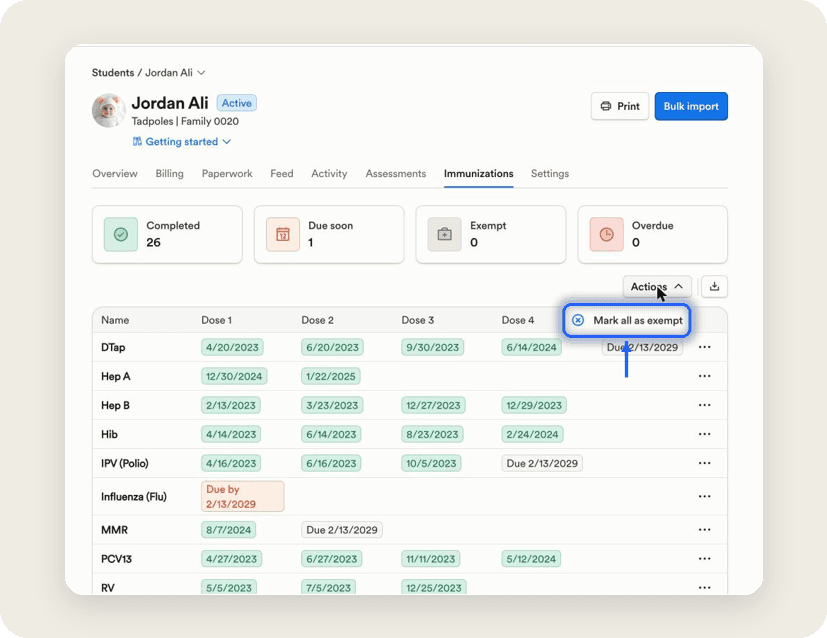Expand the Getting started dropdown
The height and width of the screenshot is (638, 827).
coord(181,141)
